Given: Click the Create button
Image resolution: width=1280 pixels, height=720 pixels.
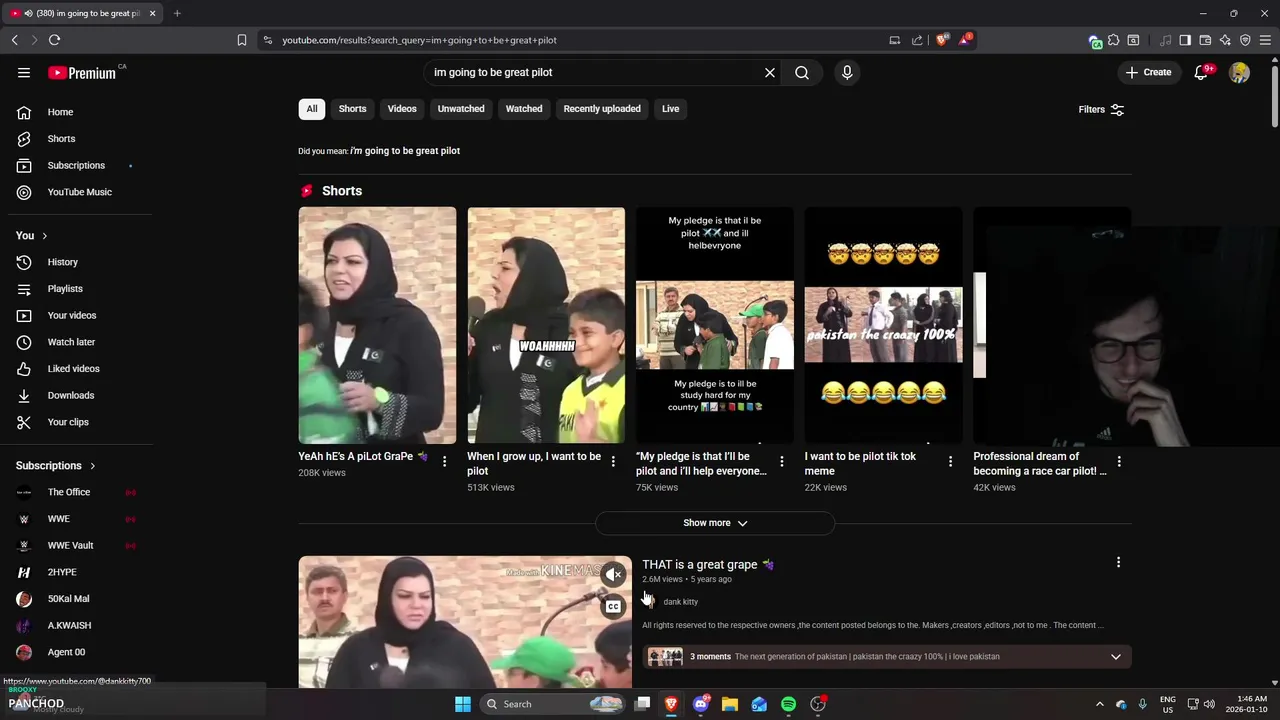Looking at the screenshot, I should pyautogui.click(x=1148, y=72).
